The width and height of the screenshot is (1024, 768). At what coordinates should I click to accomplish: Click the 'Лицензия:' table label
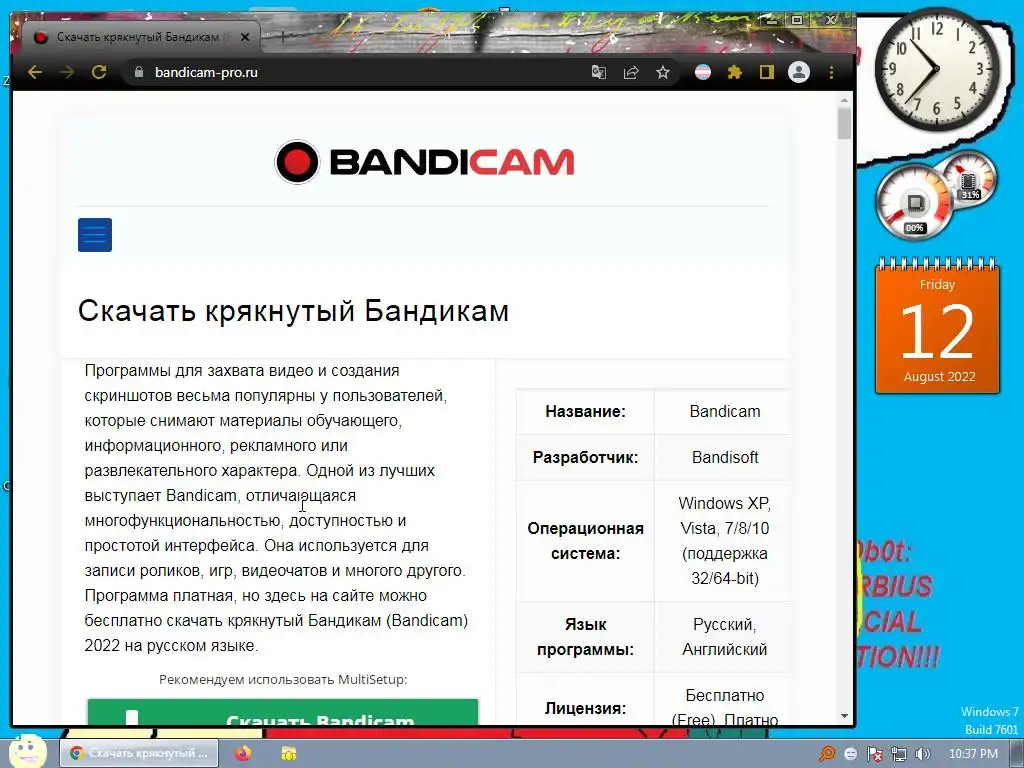585,708
